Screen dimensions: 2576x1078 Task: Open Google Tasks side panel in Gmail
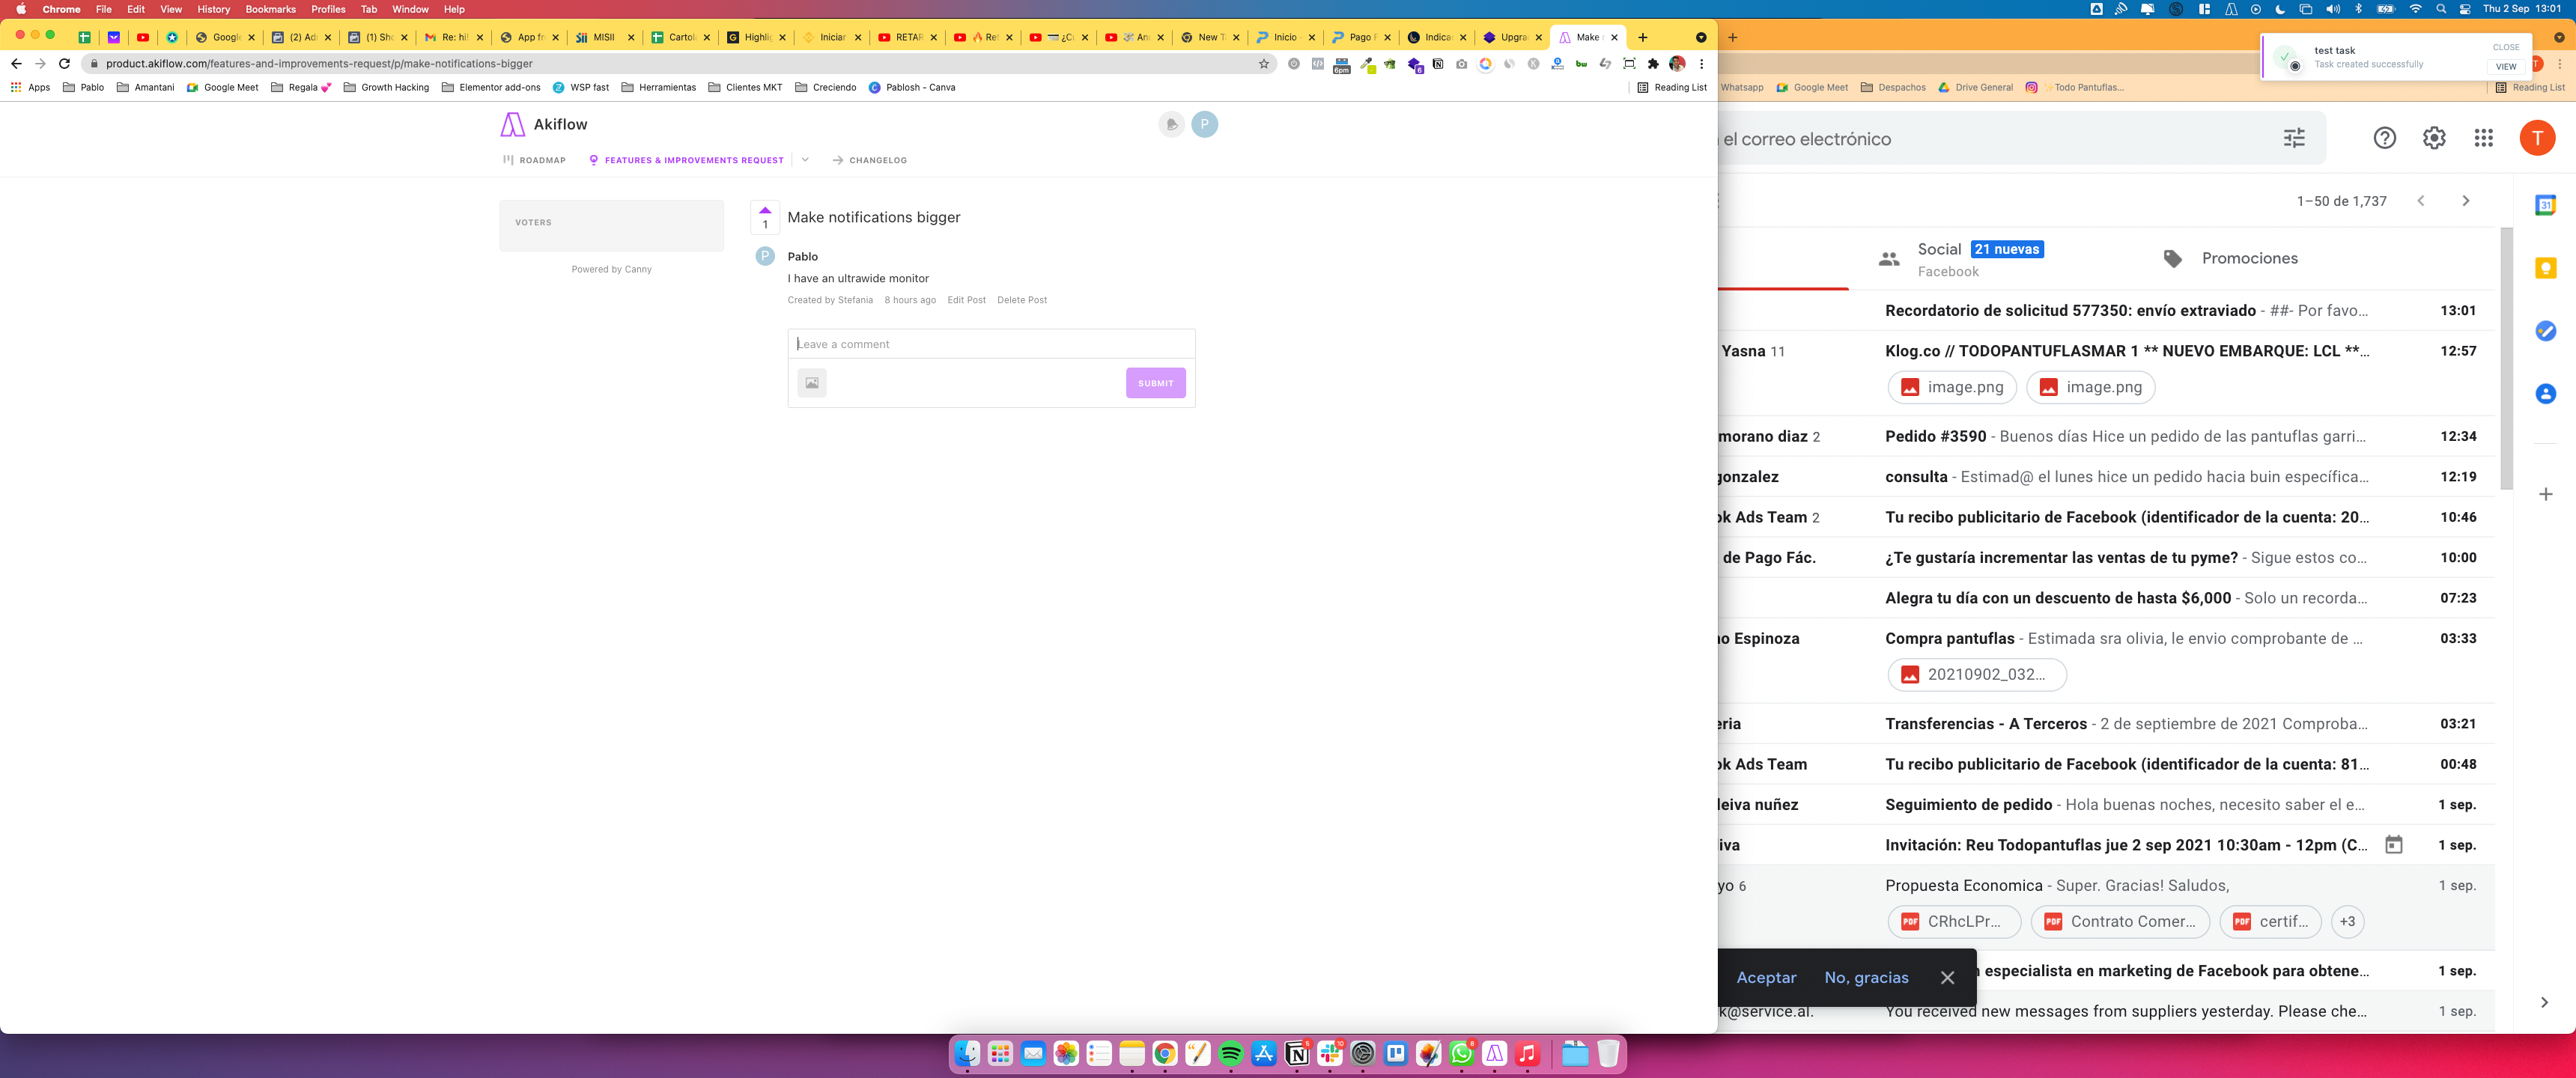tap(2546, 331)
